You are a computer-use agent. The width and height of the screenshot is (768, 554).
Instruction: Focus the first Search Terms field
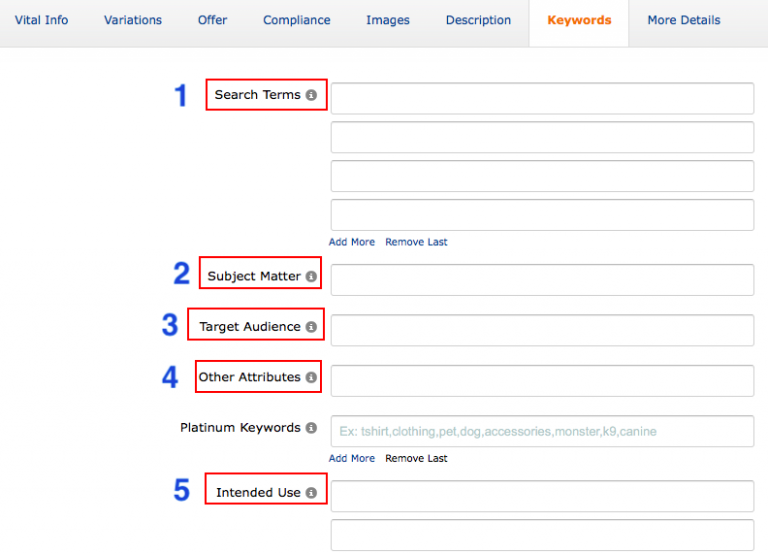(x=542, y=98)
